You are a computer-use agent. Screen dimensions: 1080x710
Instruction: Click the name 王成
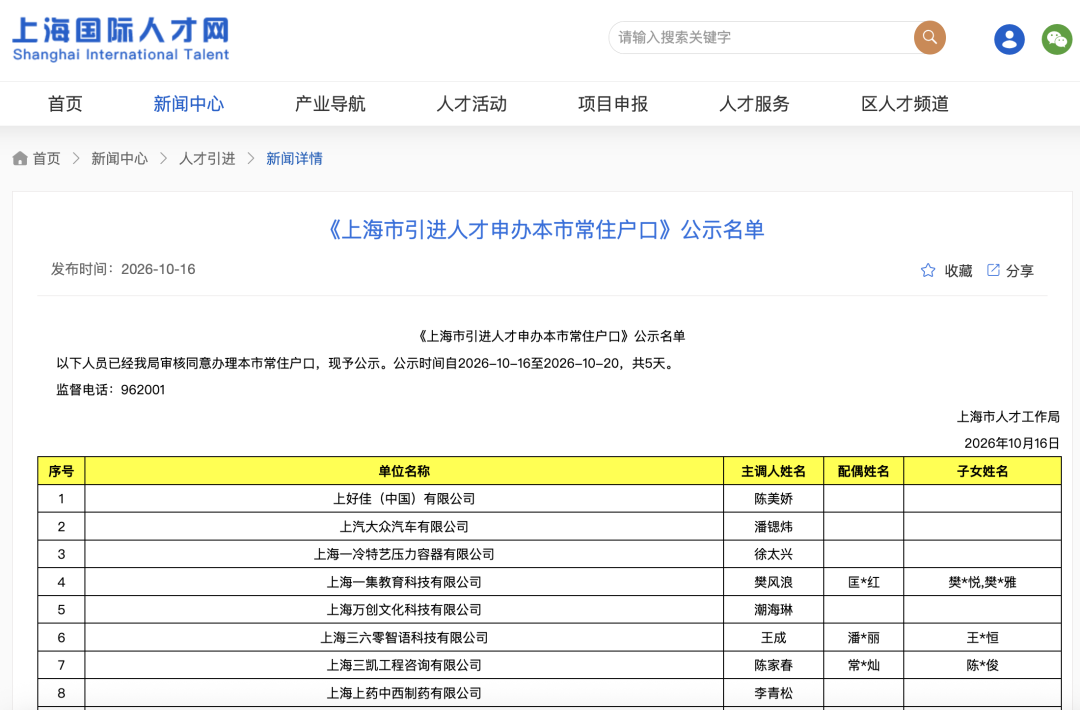point(773,638)
